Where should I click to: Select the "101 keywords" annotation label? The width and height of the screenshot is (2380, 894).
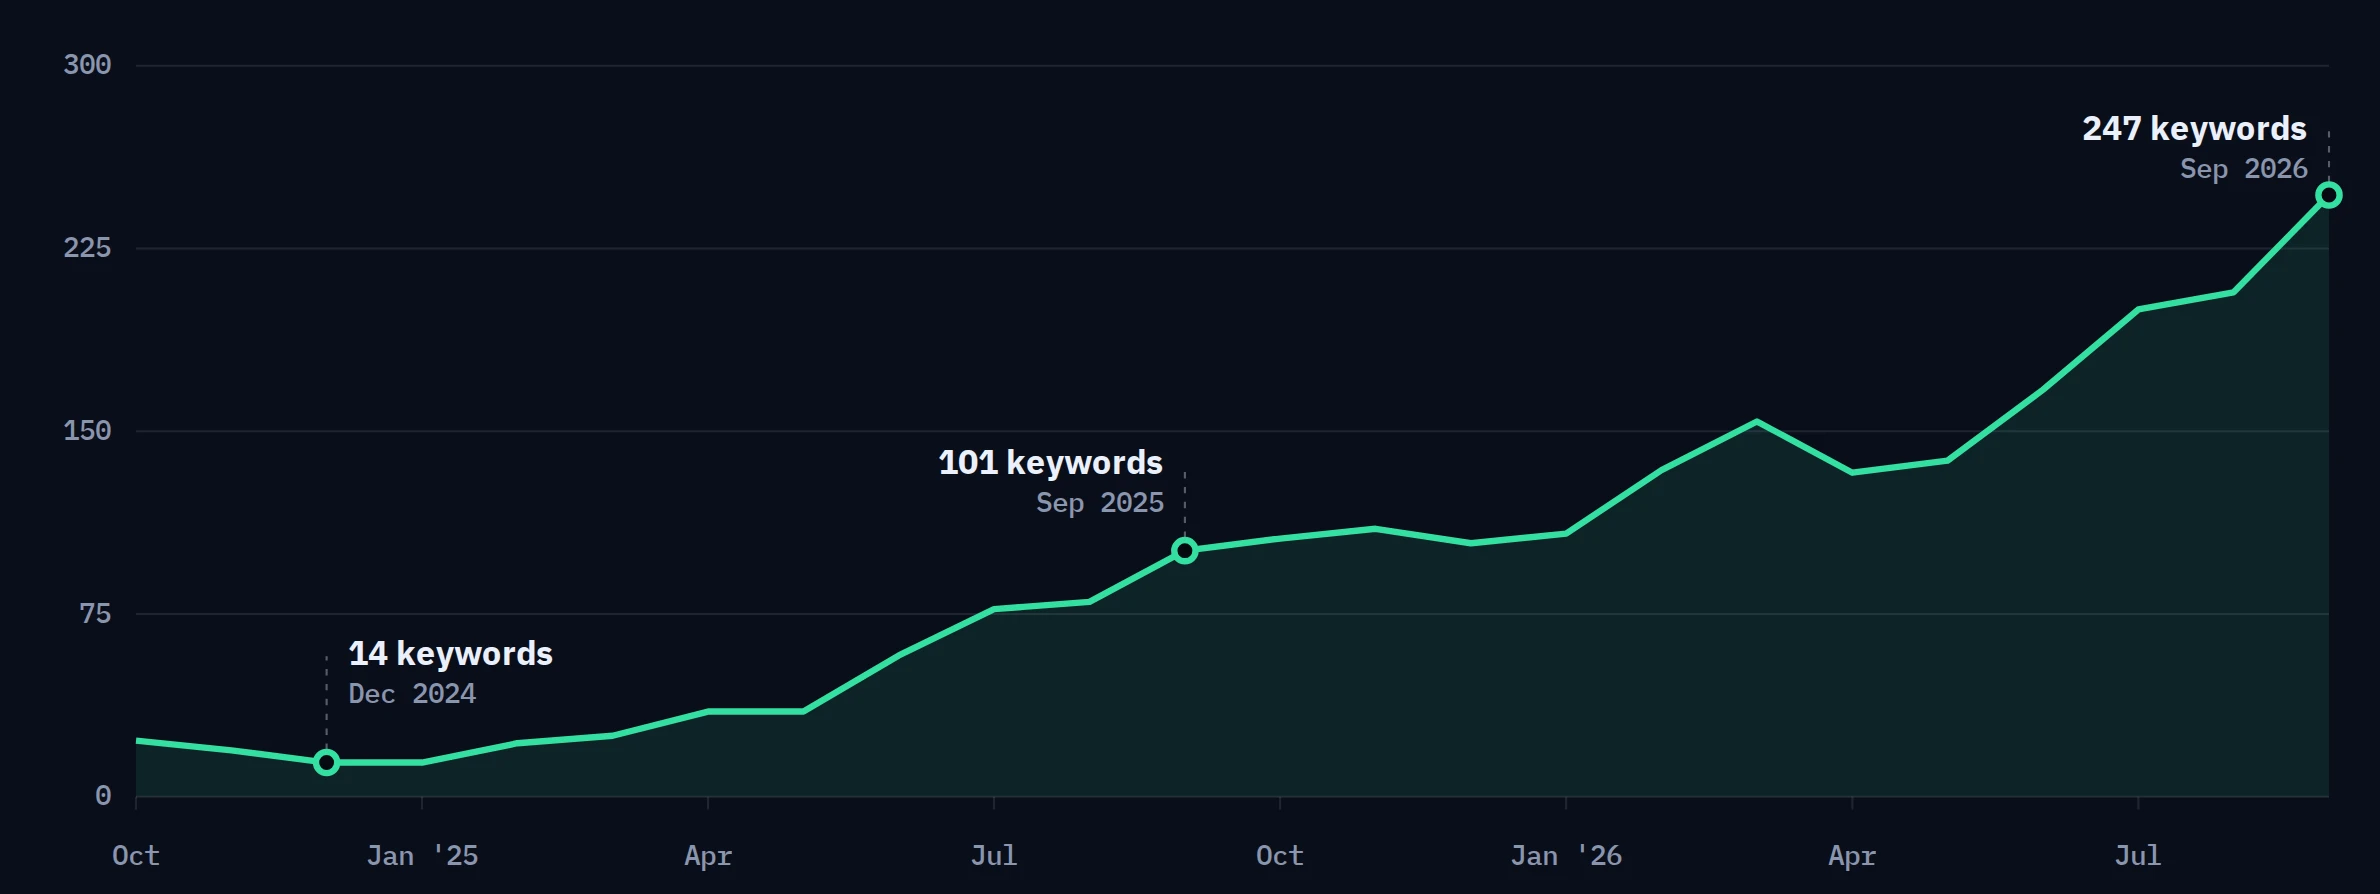1050,462
